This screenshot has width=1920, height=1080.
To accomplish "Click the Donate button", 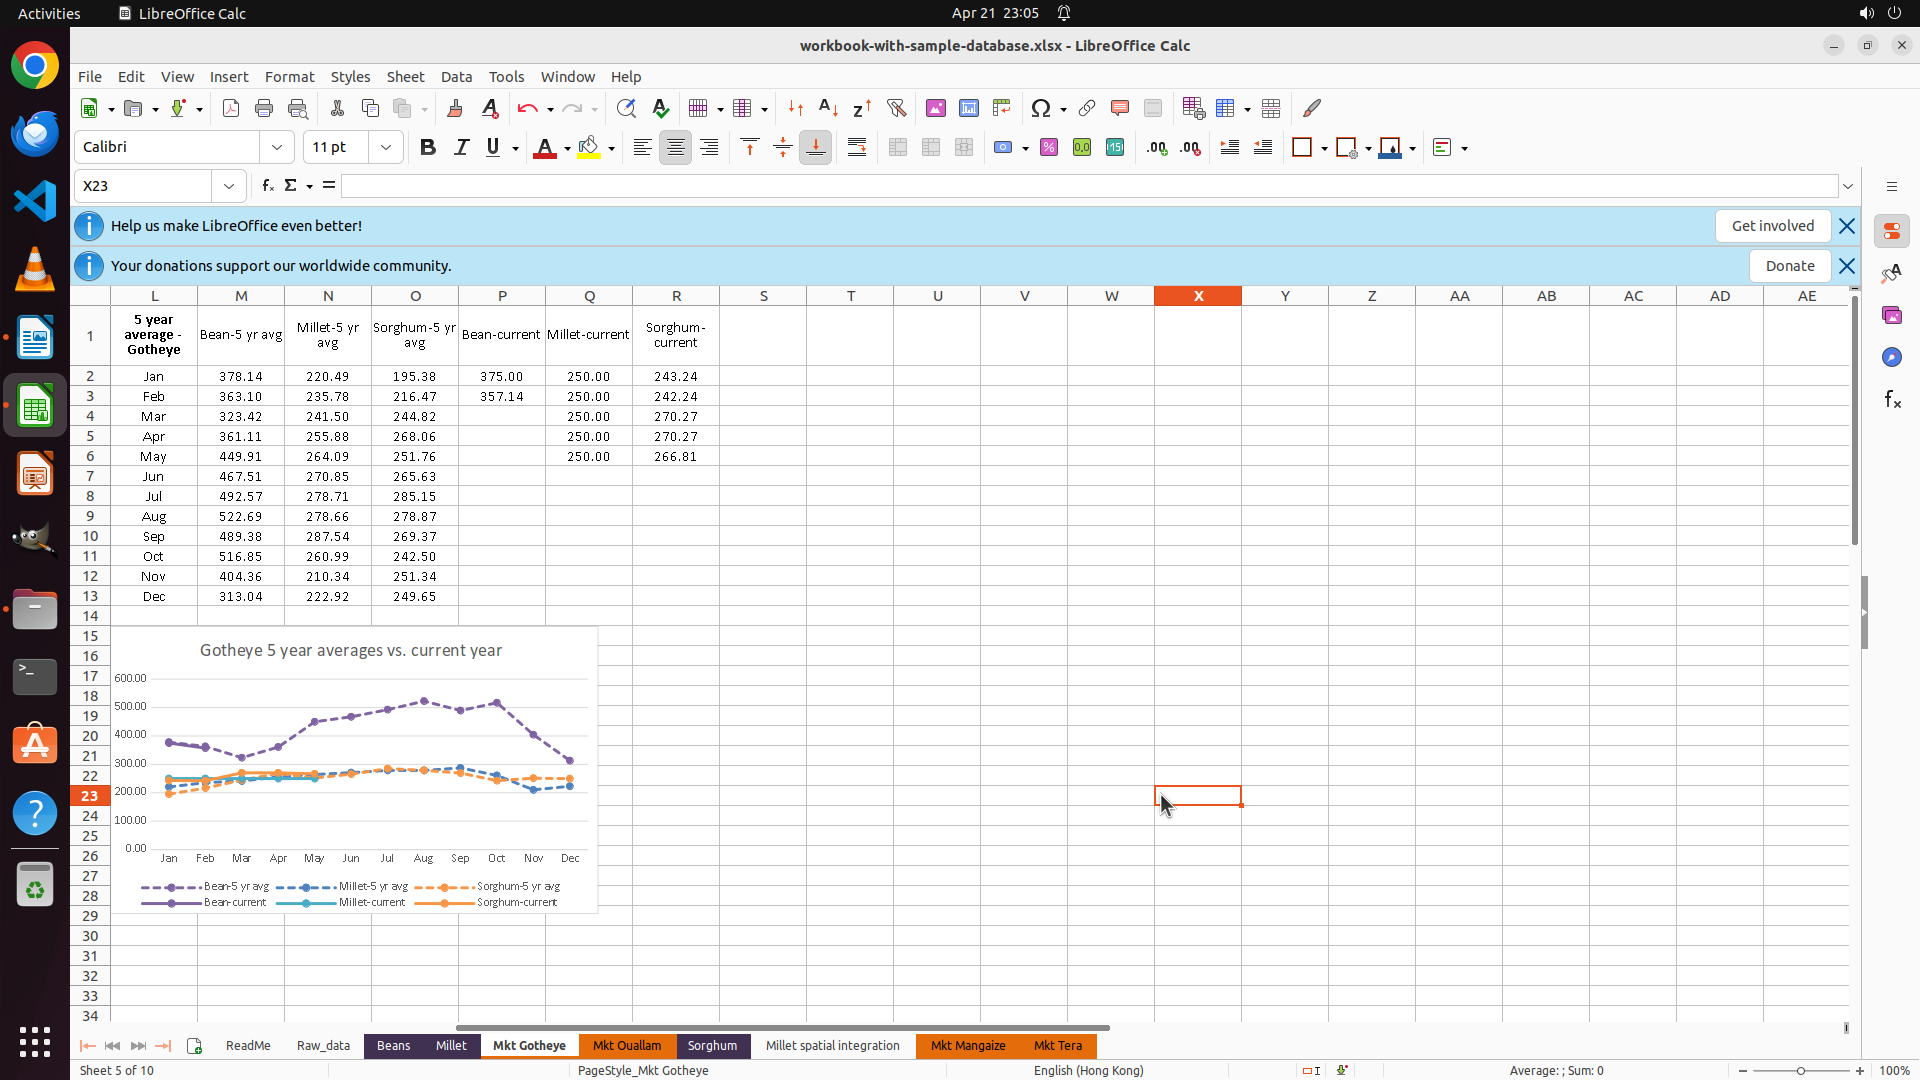I will [1789, 266].
